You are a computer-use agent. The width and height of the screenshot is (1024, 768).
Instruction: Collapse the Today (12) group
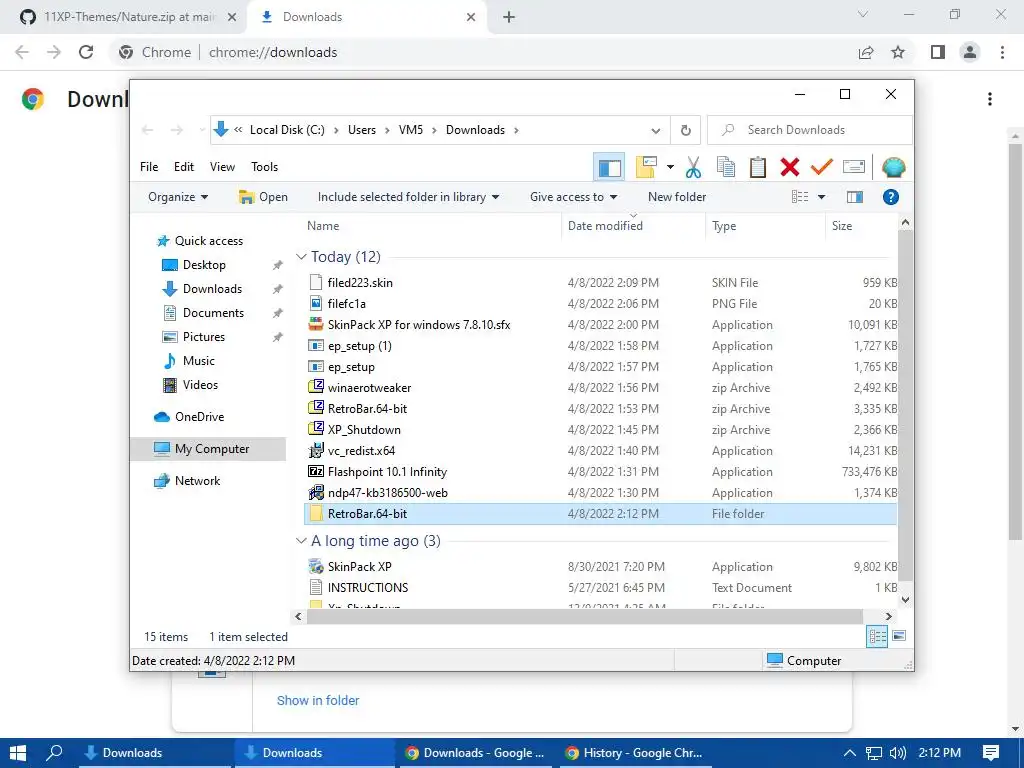(301, 257)
